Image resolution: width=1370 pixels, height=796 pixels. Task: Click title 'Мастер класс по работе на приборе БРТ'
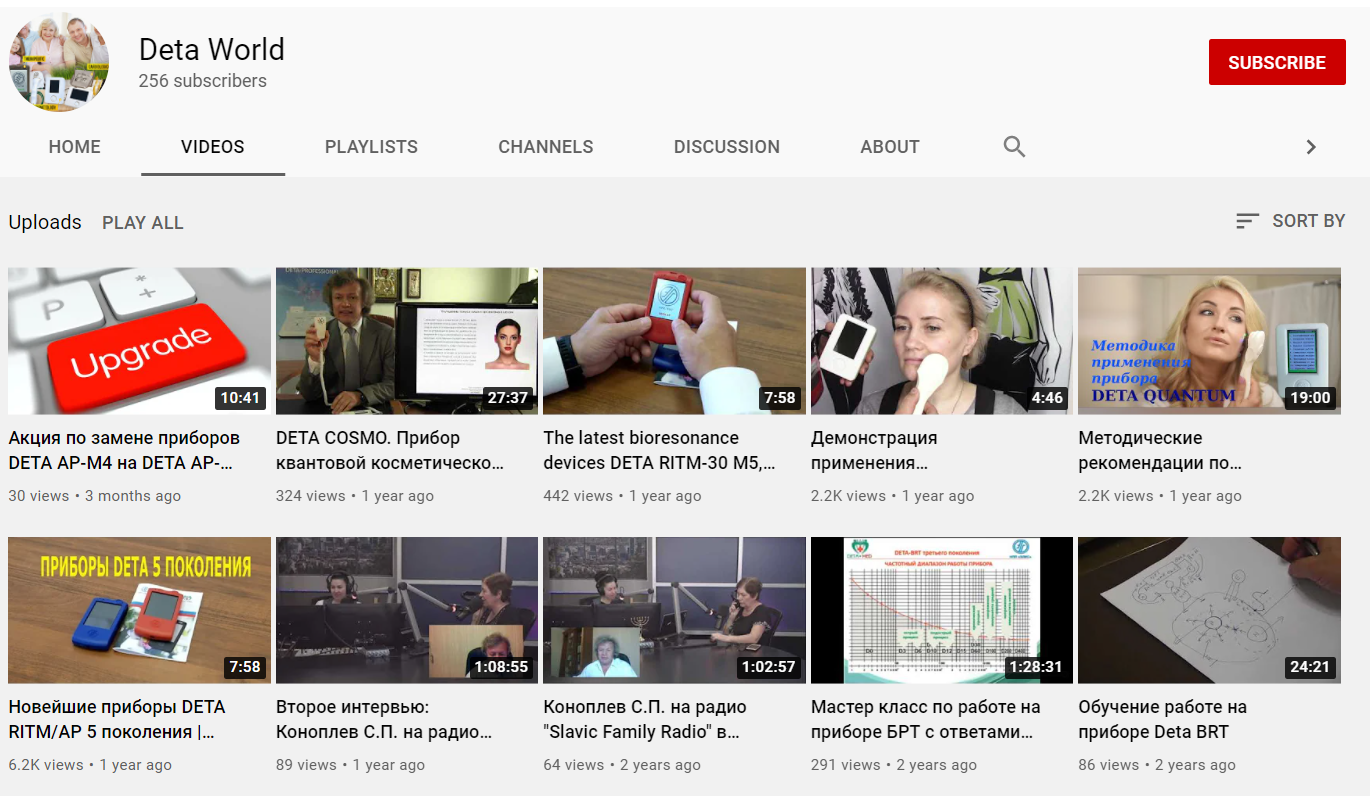pos(926,720)
